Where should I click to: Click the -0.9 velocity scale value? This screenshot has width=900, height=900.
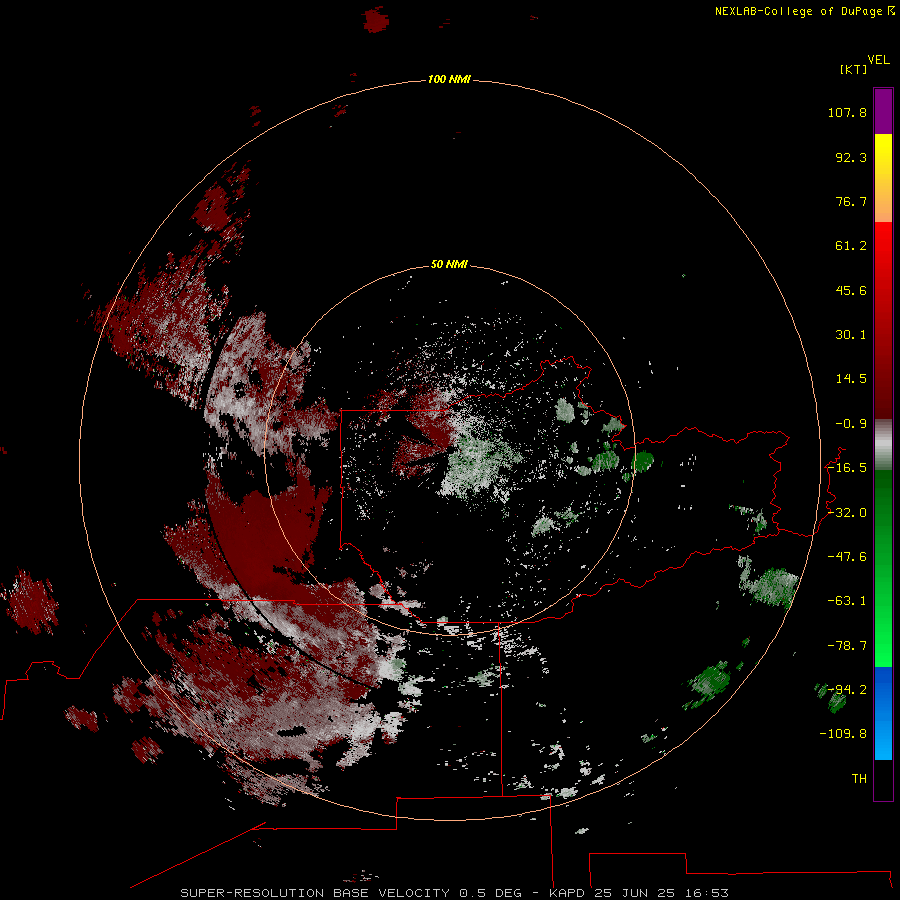tap(851, 424)
